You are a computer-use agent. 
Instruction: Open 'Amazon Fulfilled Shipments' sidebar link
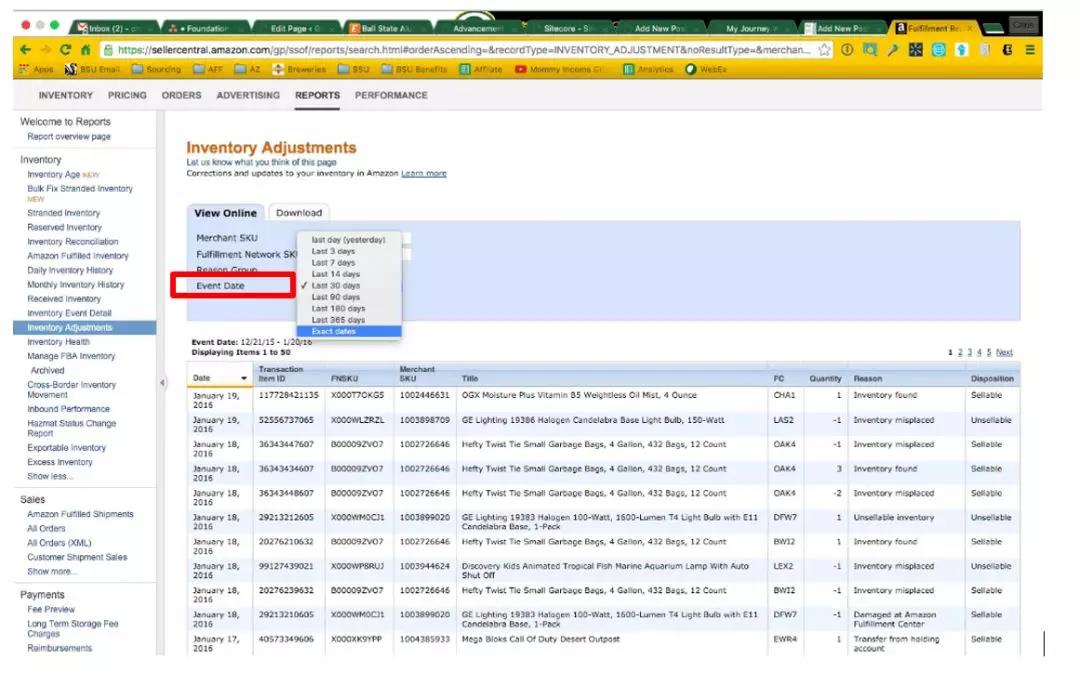[80, 514]
